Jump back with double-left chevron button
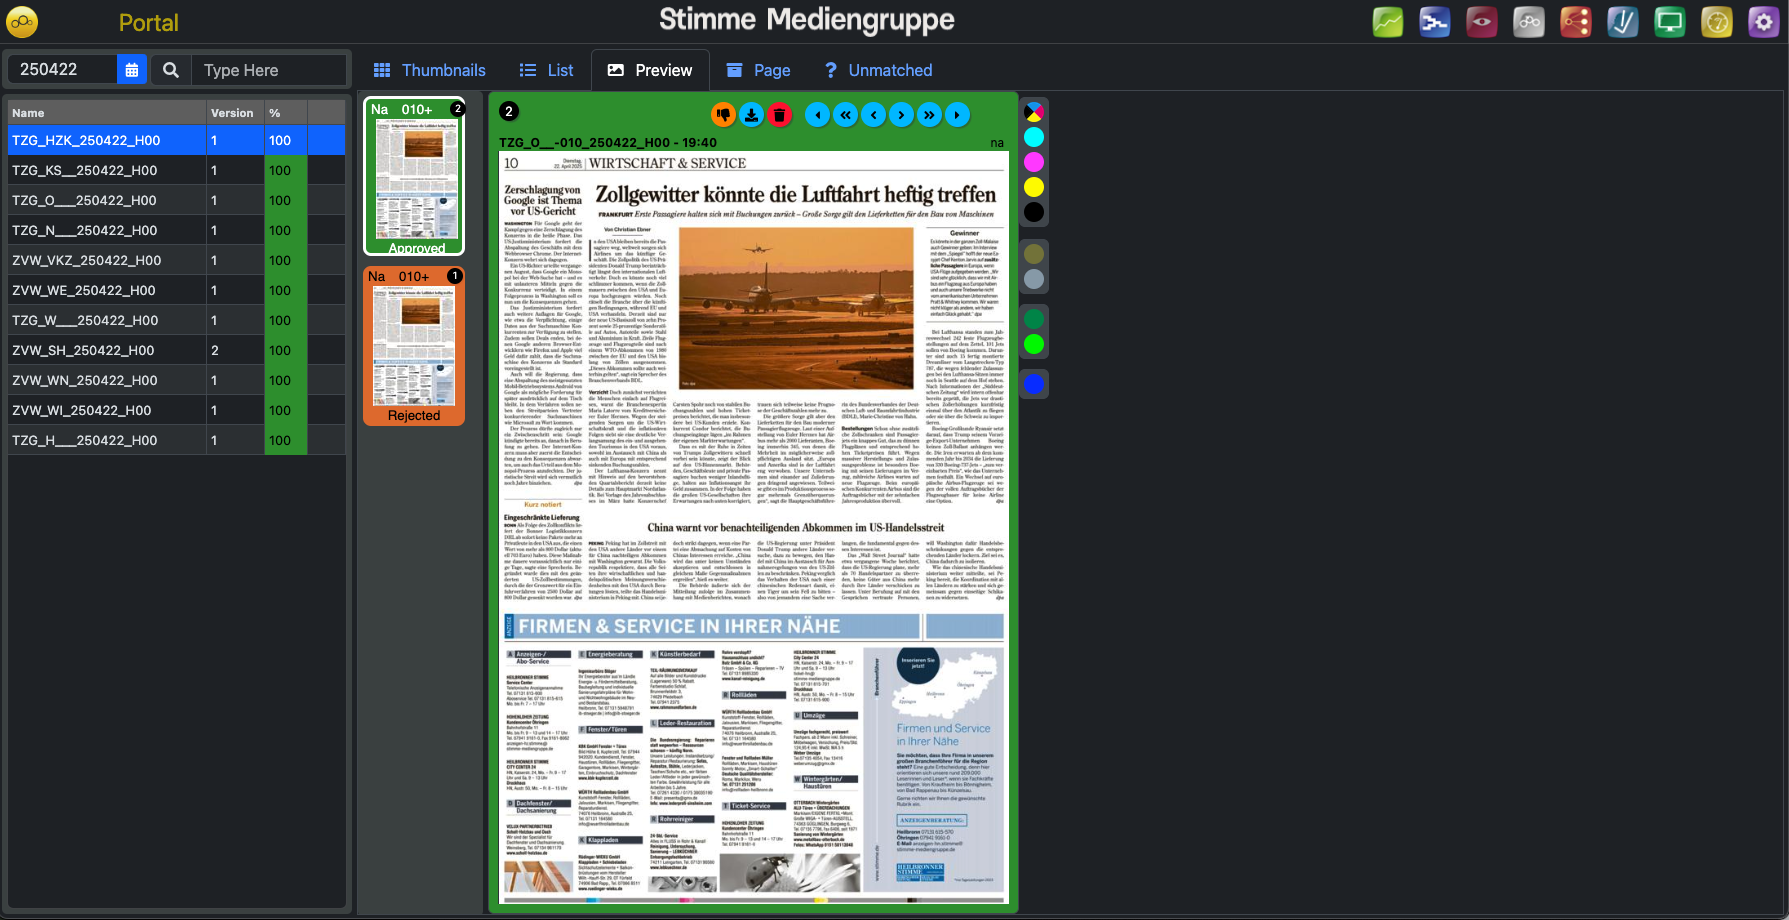Screen dimensions: 1789x920 pos(846,115)
